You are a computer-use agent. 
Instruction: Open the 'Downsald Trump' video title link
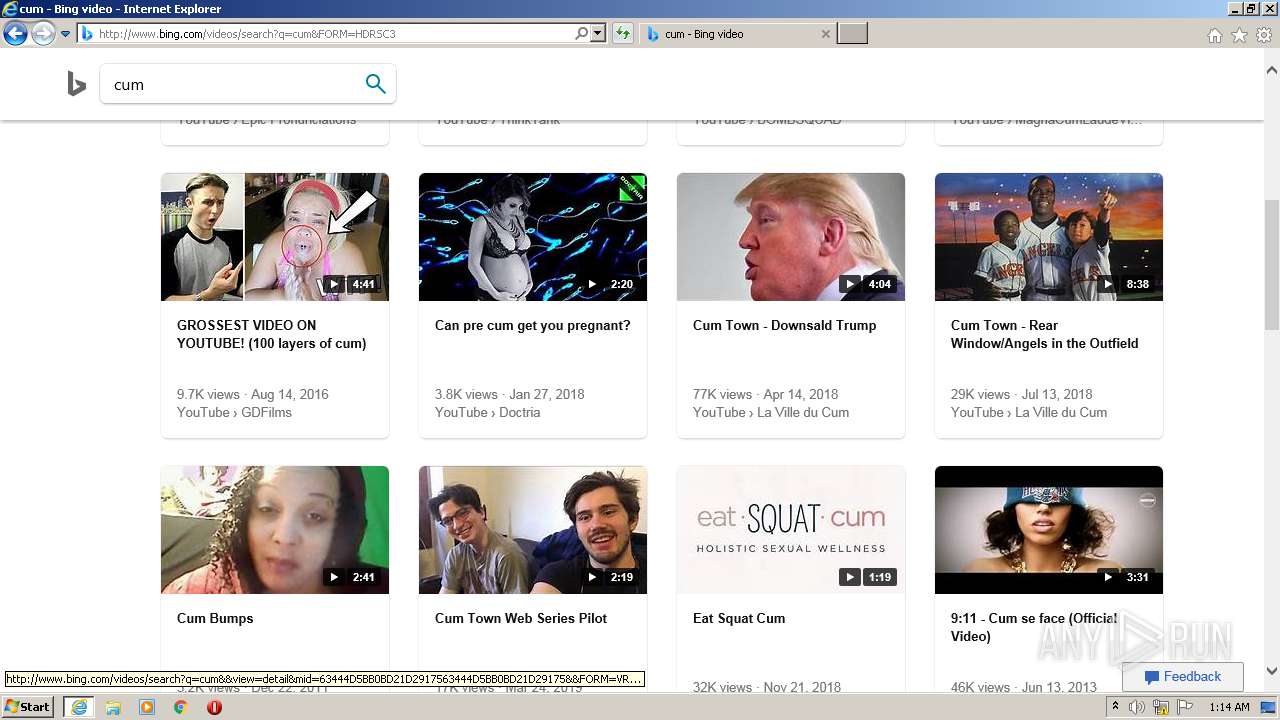click(x=784, y=325)
